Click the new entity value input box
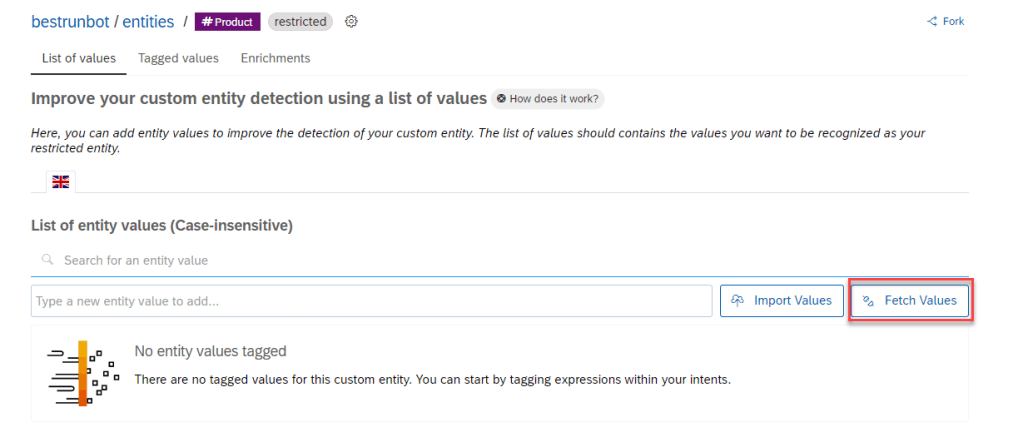1023x432 pixels. (370, 301)
